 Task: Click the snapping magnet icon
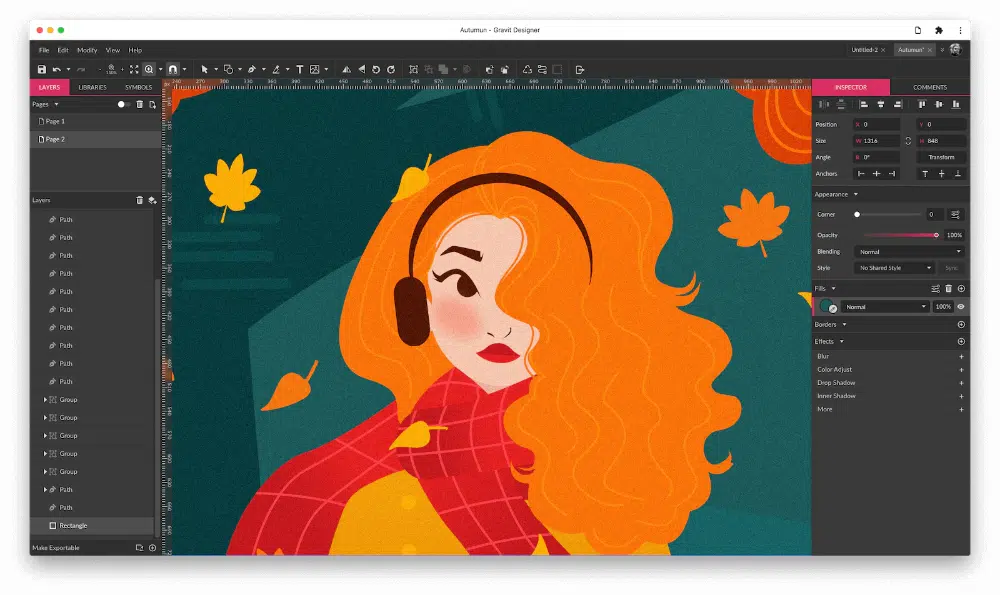click(x=173, y=69)
